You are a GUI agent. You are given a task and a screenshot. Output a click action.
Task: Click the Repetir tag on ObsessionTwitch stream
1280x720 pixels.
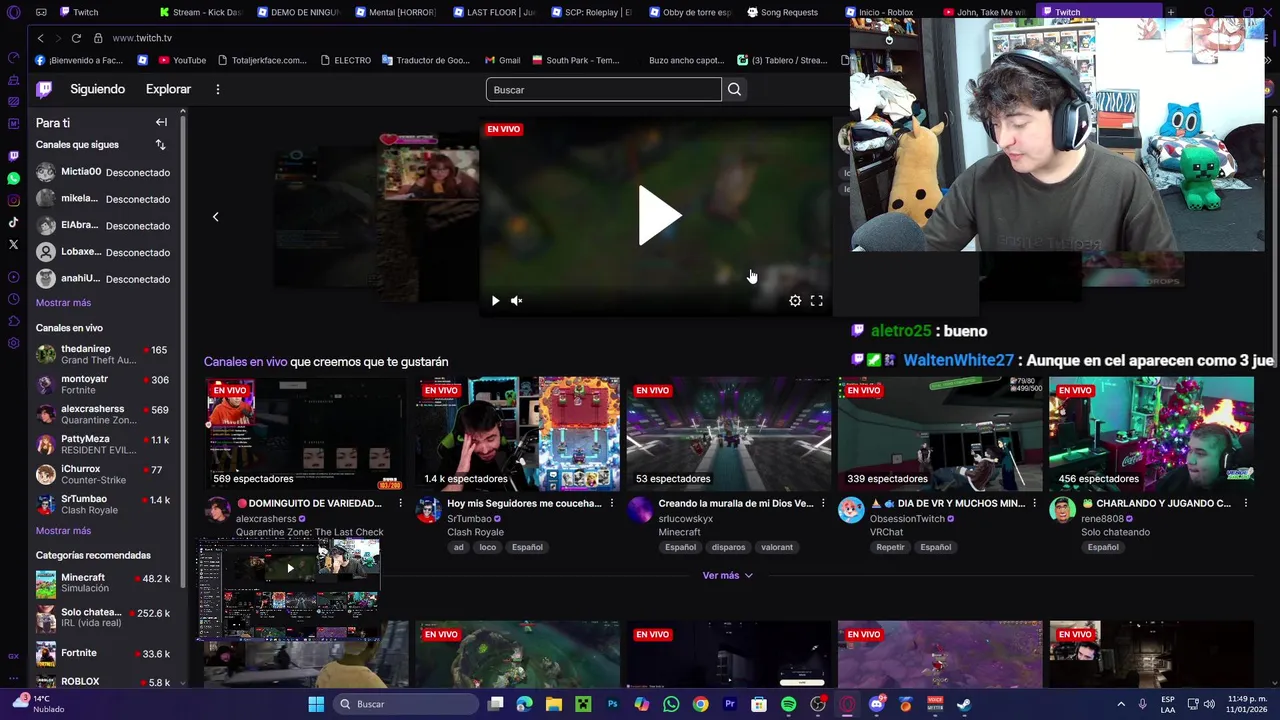pos(890,547)
